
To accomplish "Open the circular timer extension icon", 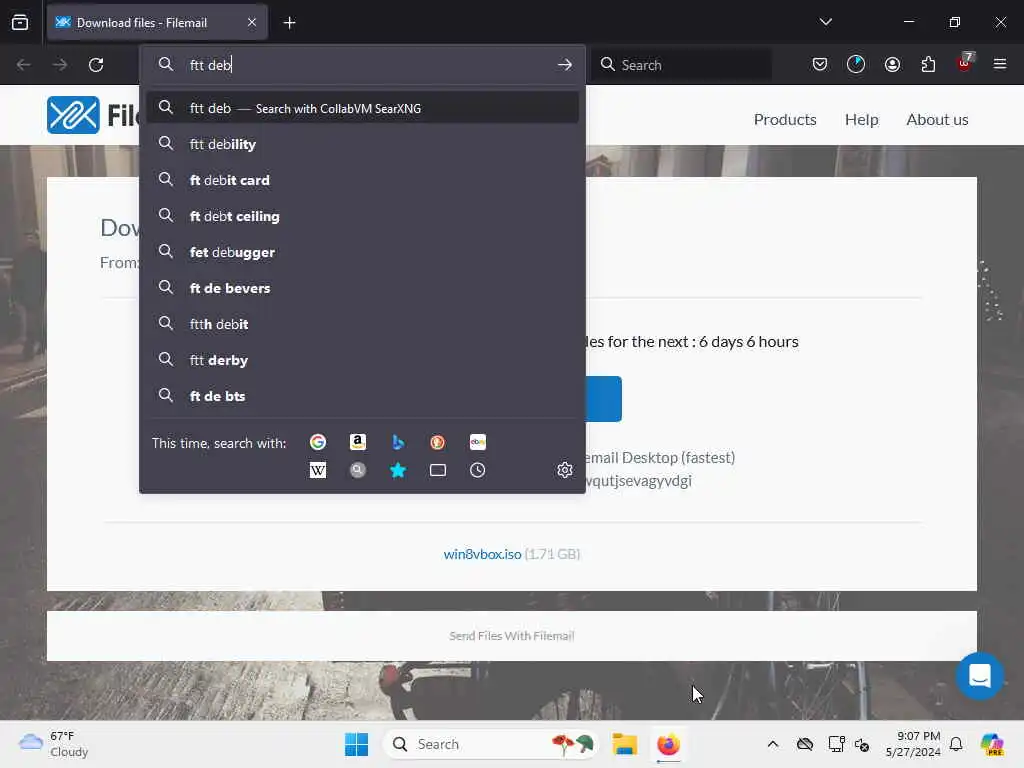I will [x=856, y=64].
